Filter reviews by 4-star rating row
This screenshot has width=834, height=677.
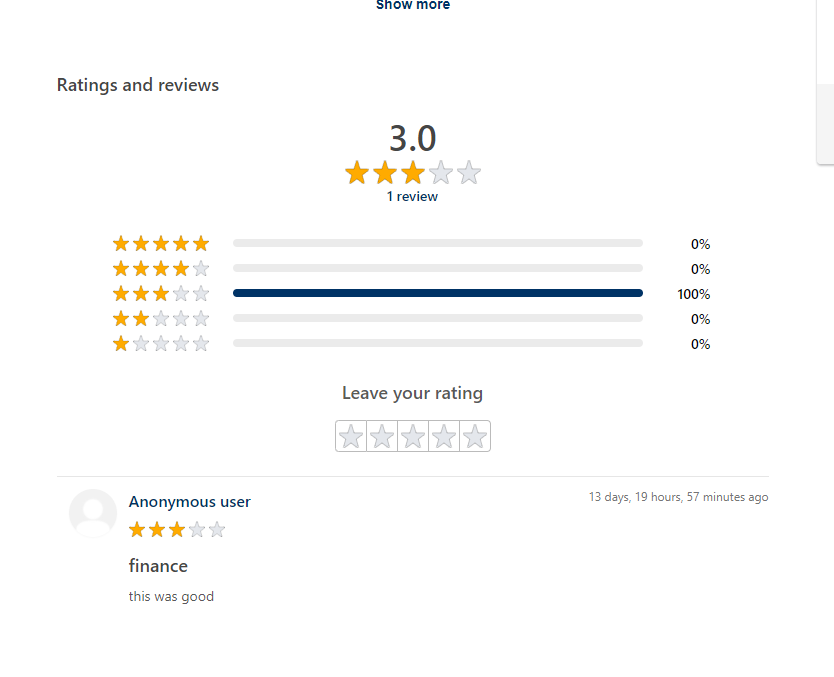coord(161,269)
